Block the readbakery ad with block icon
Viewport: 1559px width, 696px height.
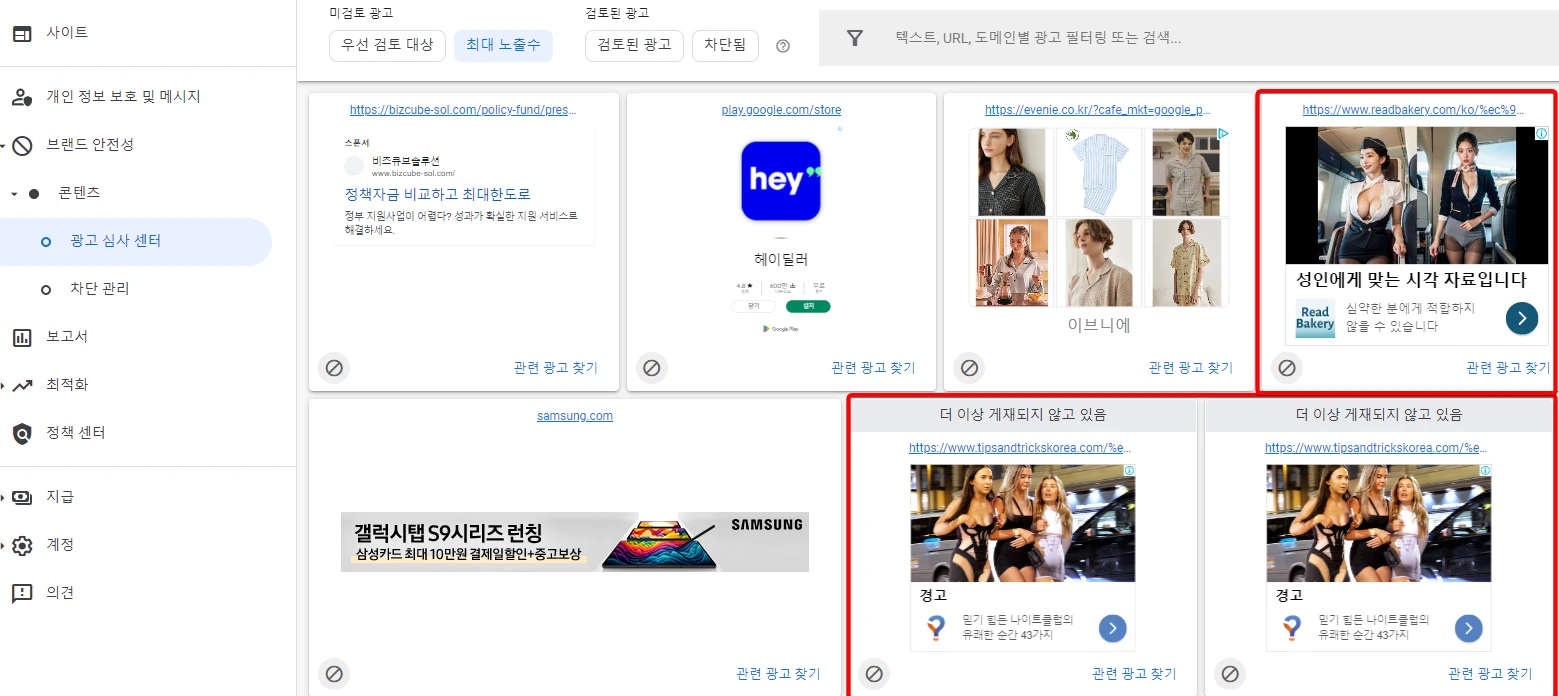click(1287, 367)
